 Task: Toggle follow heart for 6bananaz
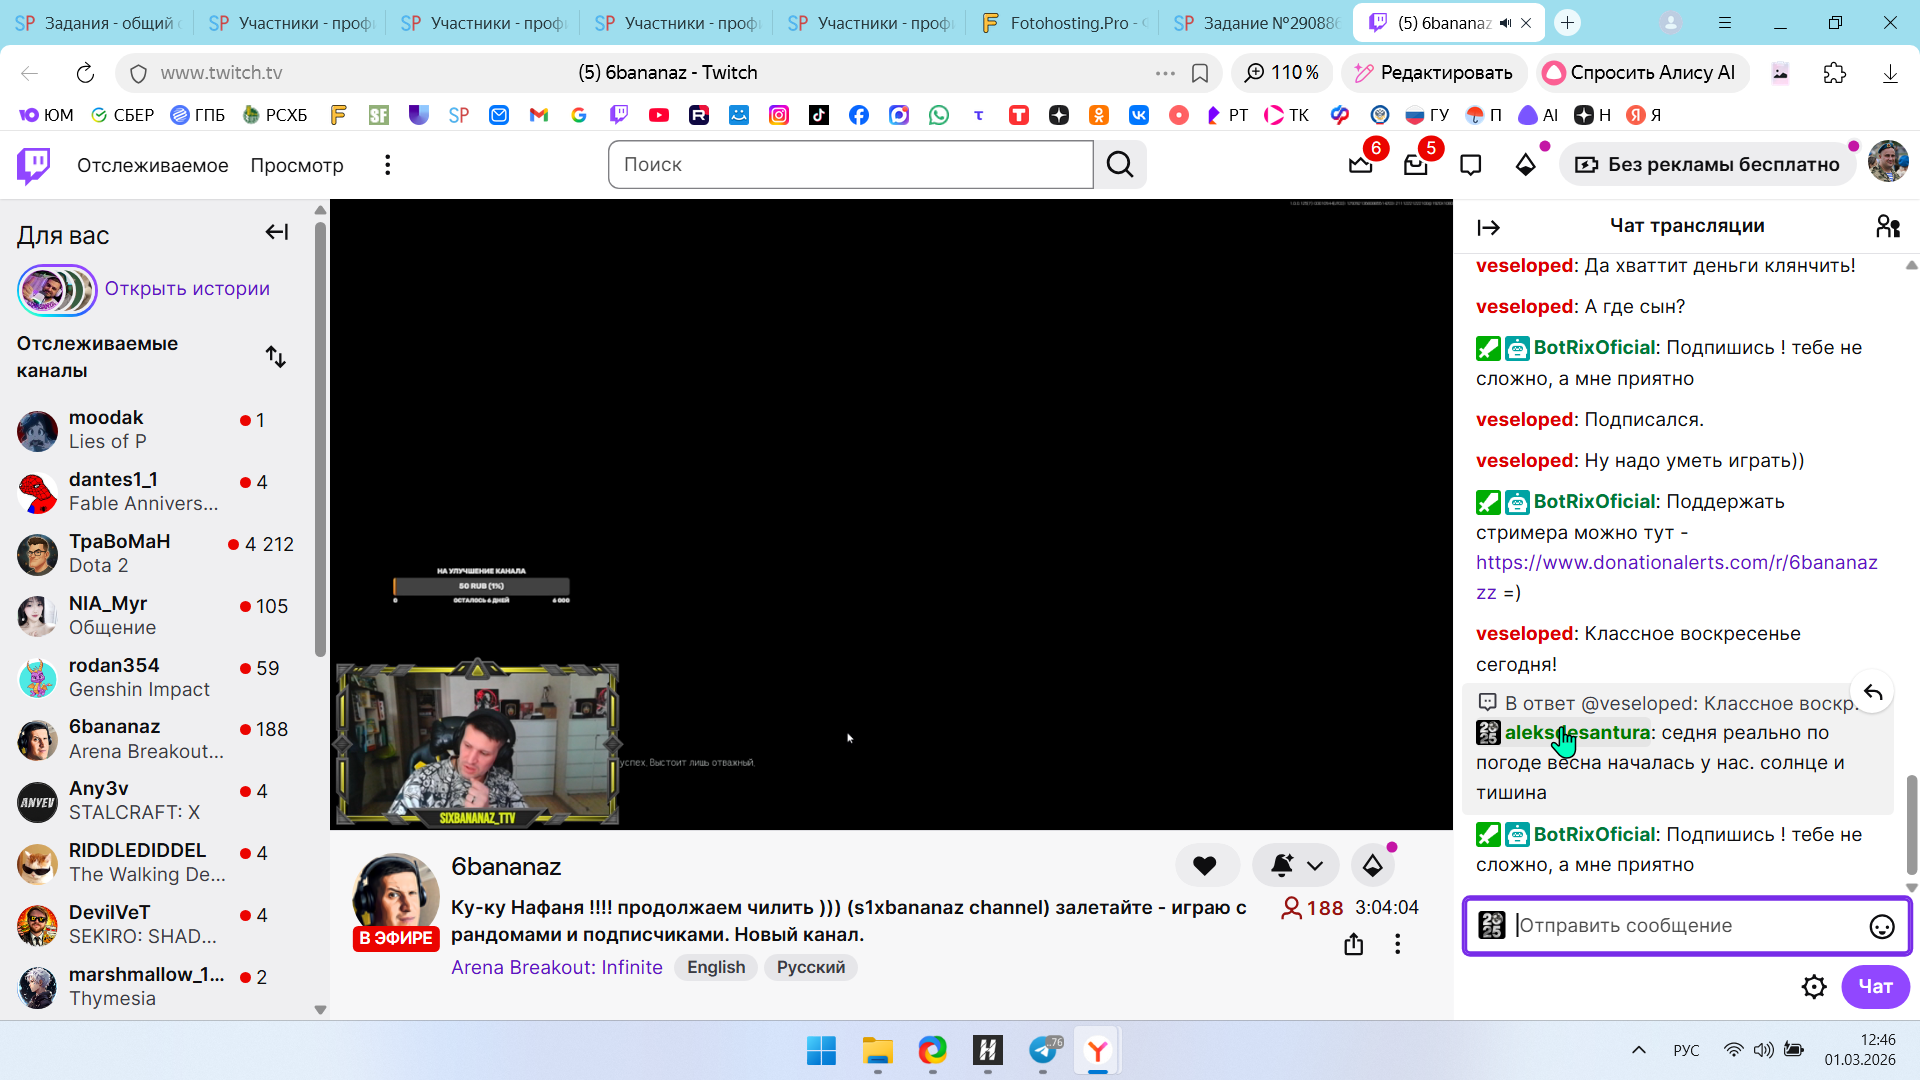(x=1205, y=866)
